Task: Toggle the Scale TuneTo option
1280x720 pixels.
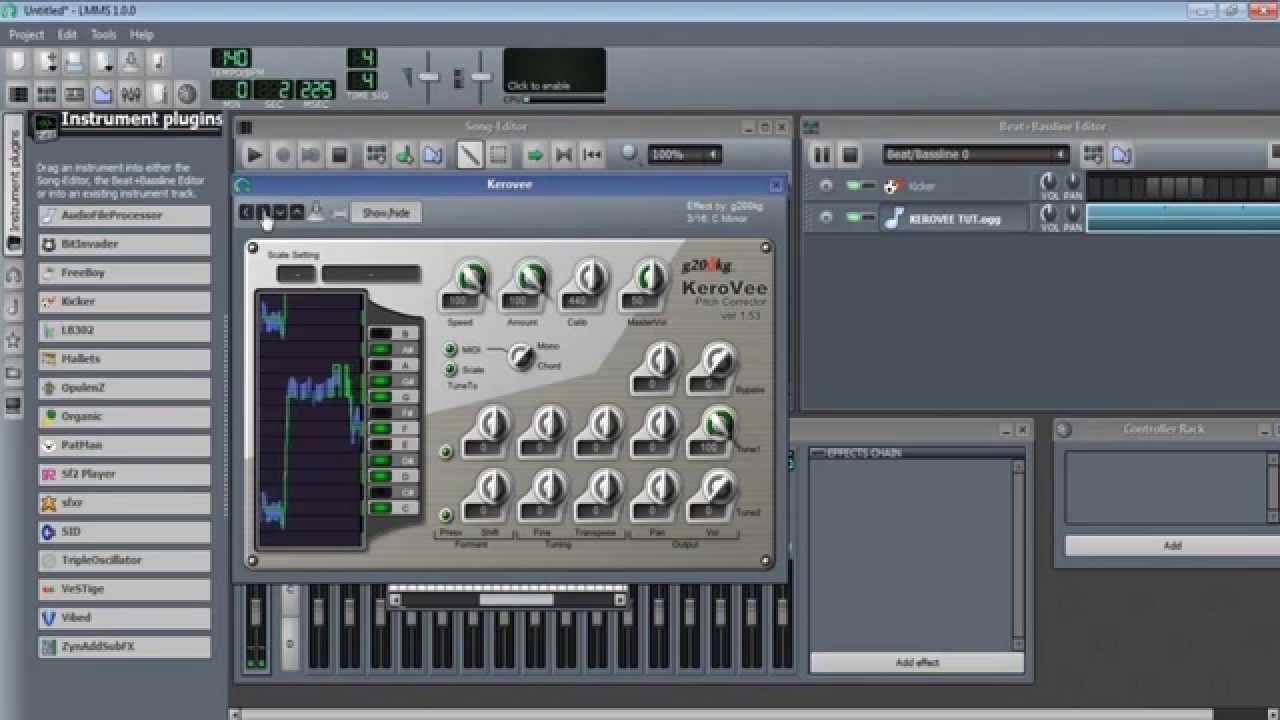Action: click(451, 370)
